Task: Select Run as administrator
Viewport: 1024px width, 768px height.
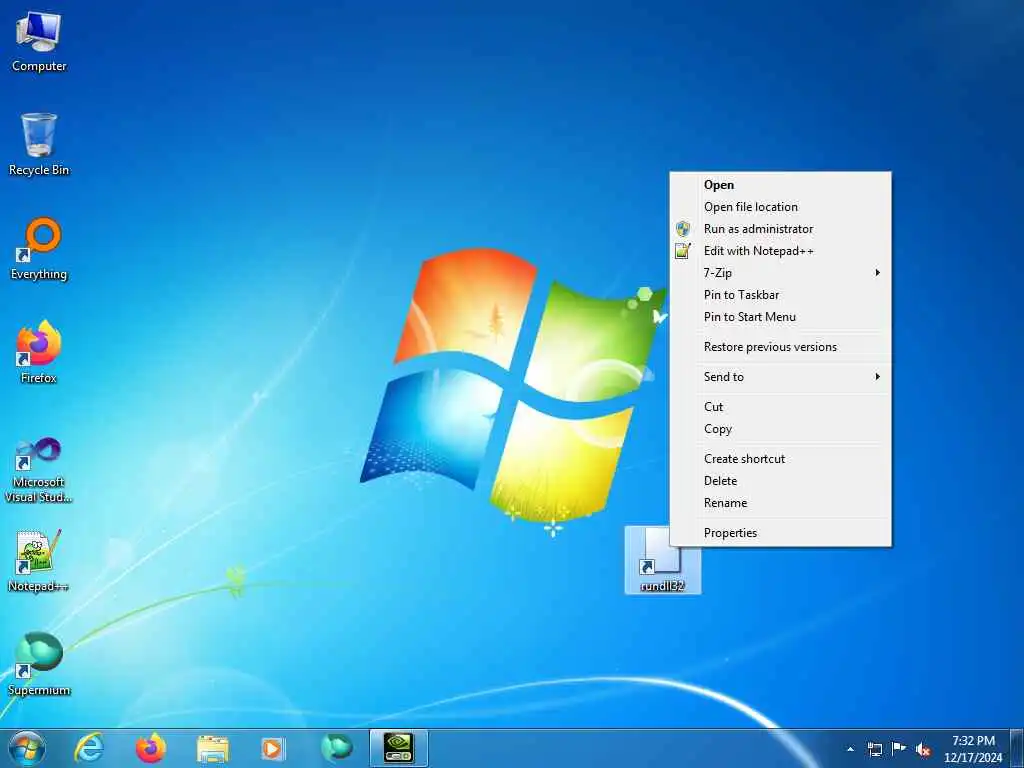Action: [780, 229]
